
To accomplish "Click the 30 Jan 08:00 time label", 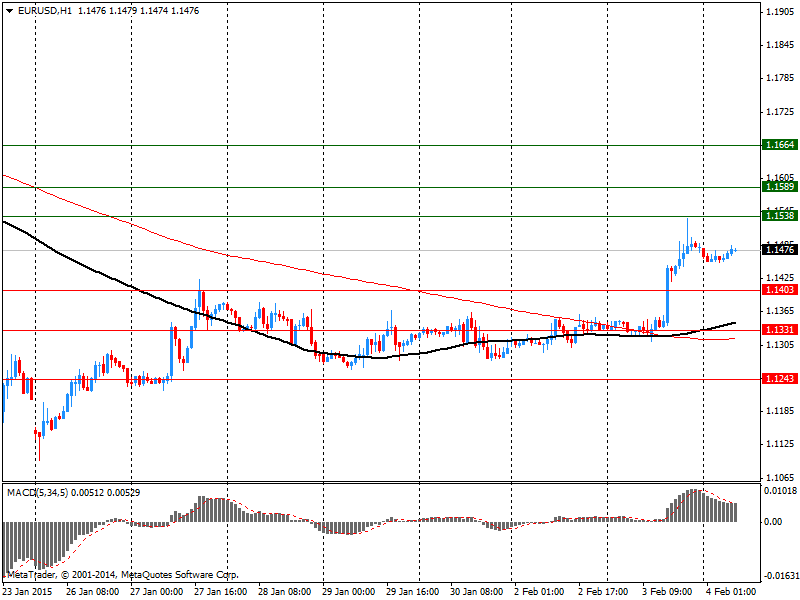I will [x=477, y=592].
